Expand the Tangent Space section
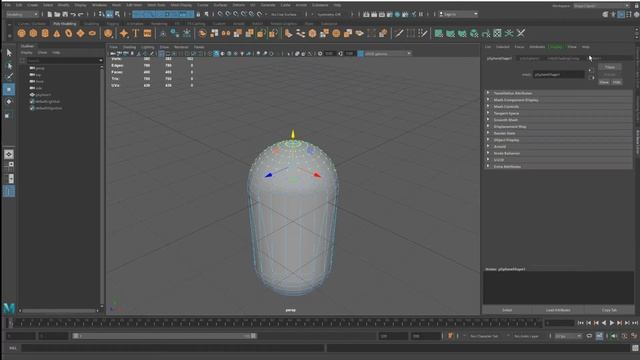The image size is (640, 360). coord(559,113)
